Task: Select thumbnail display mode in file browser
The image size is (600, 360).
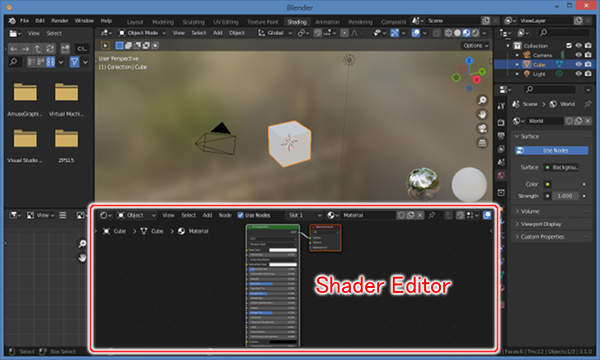Action: [51, 62]
